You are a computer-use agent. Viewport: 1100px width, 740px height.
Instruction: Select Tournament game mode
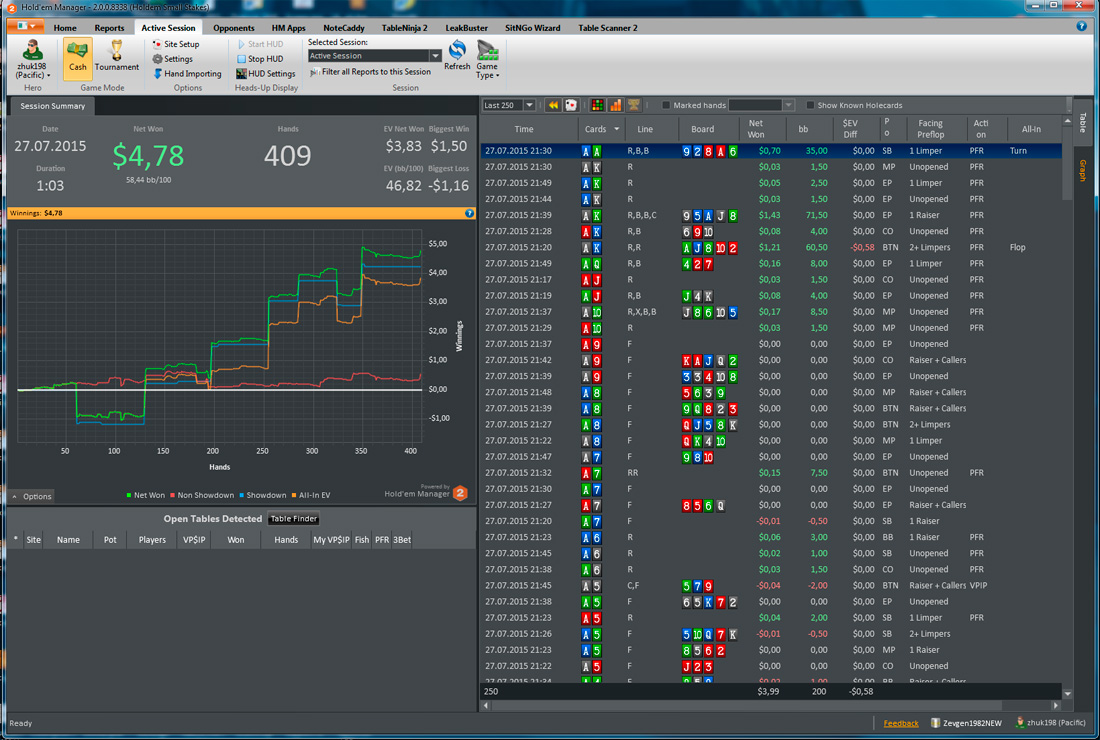(116, 56)
